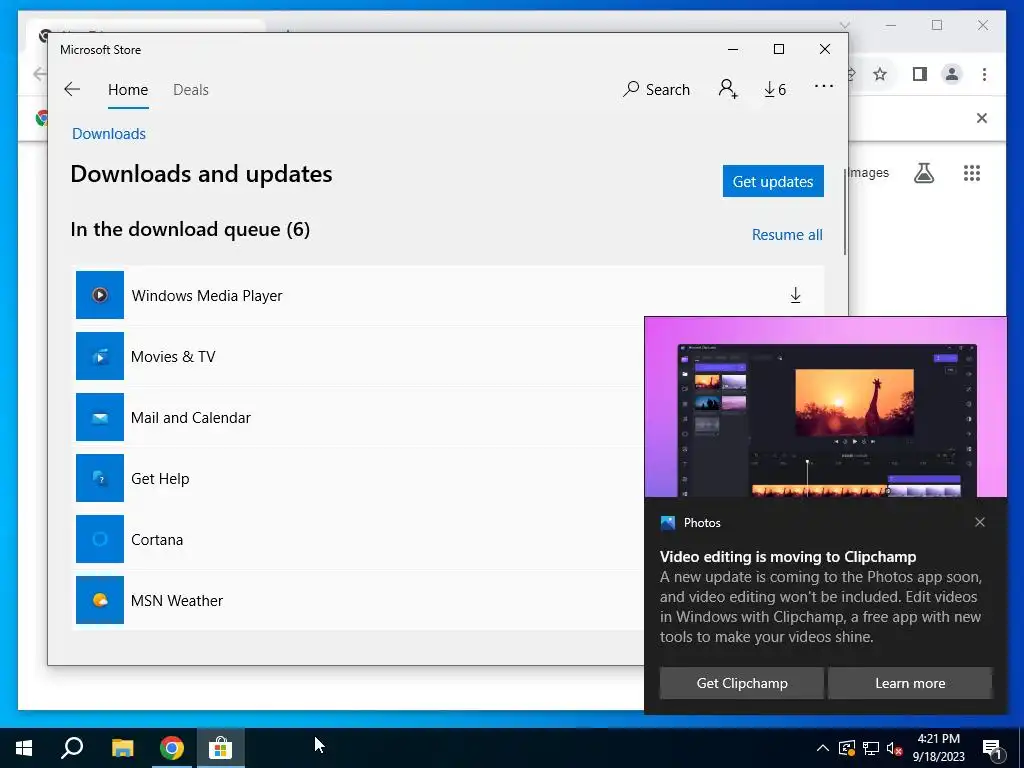Viewport: 1024px width, 768px height.
Task: Select the Get Help text entry
Action: 160,479
